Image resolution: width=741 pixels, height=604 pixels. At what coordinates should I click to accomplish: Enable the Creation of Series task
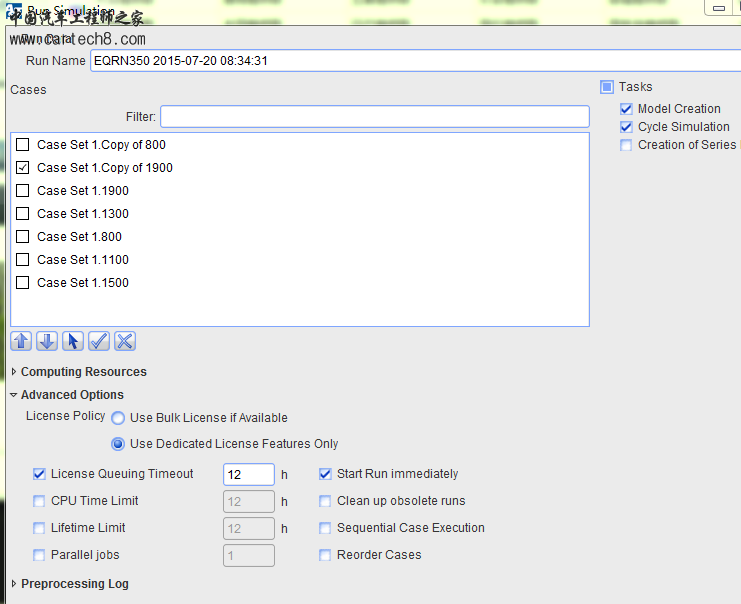coord(626,145)
